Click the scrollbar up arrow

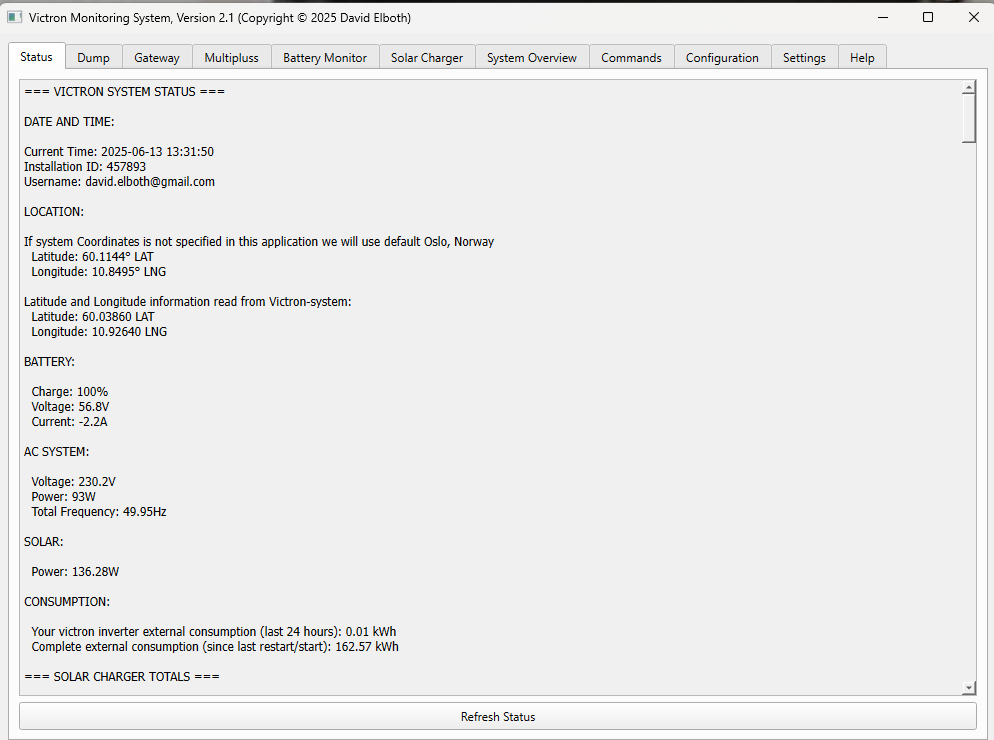point(969,87)
